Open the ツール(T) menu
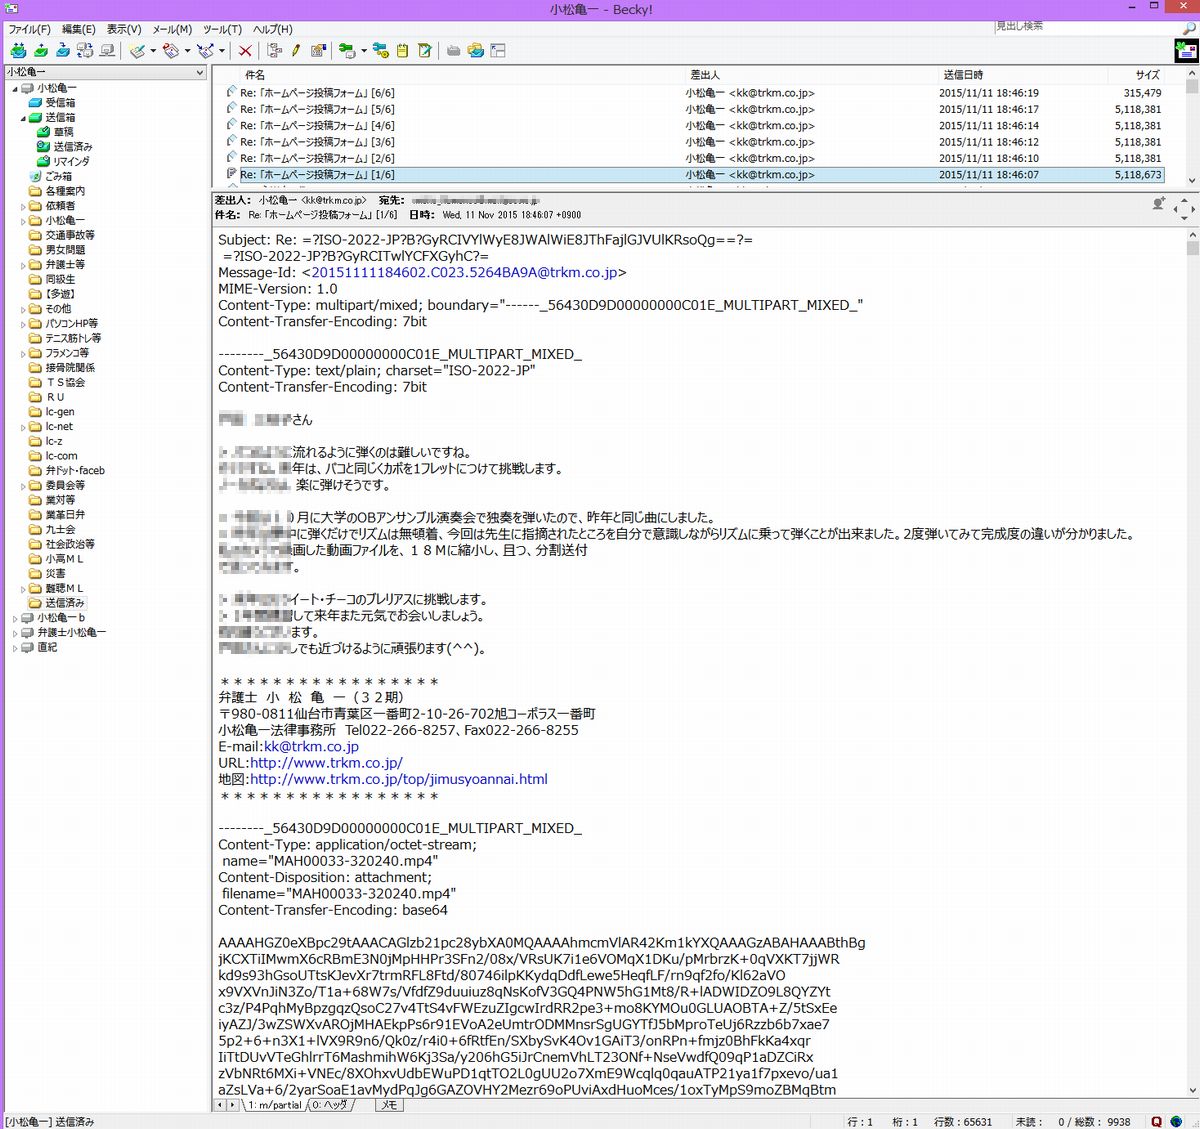The image size is (1200, 1129). 222,30
